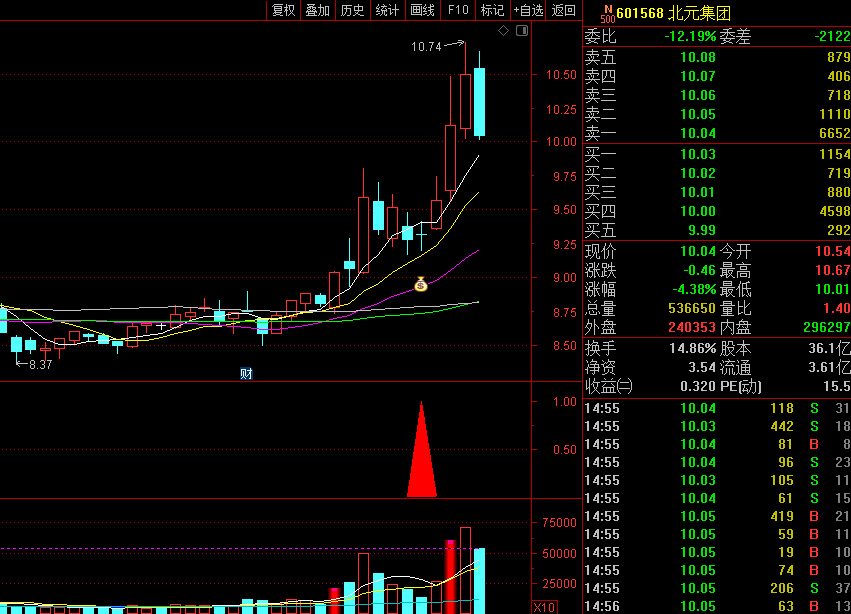This screenshot has width=851, height=614.
Task: Click the gold money bag chart marker
Action: [x=421, y=284]
